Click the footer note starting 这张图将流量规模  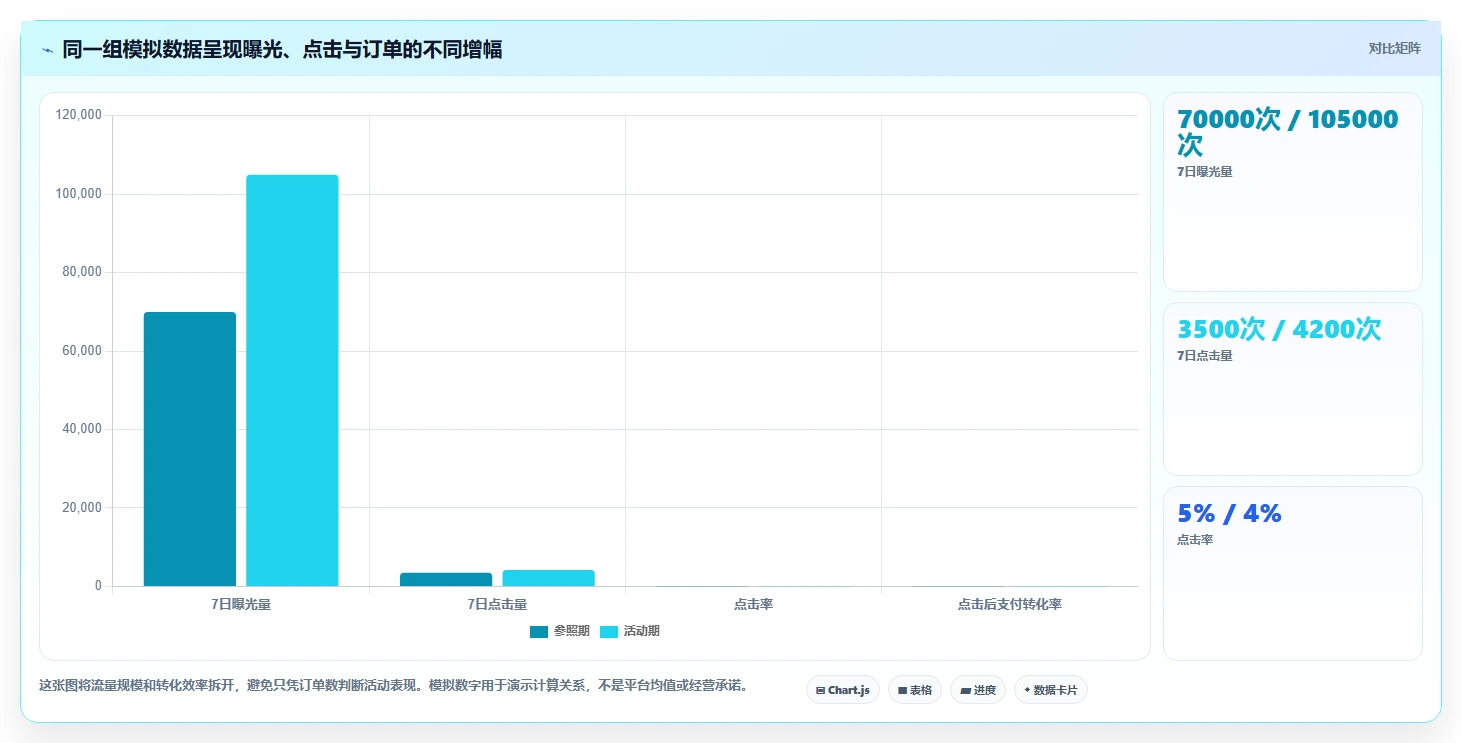tap(393, 686)
